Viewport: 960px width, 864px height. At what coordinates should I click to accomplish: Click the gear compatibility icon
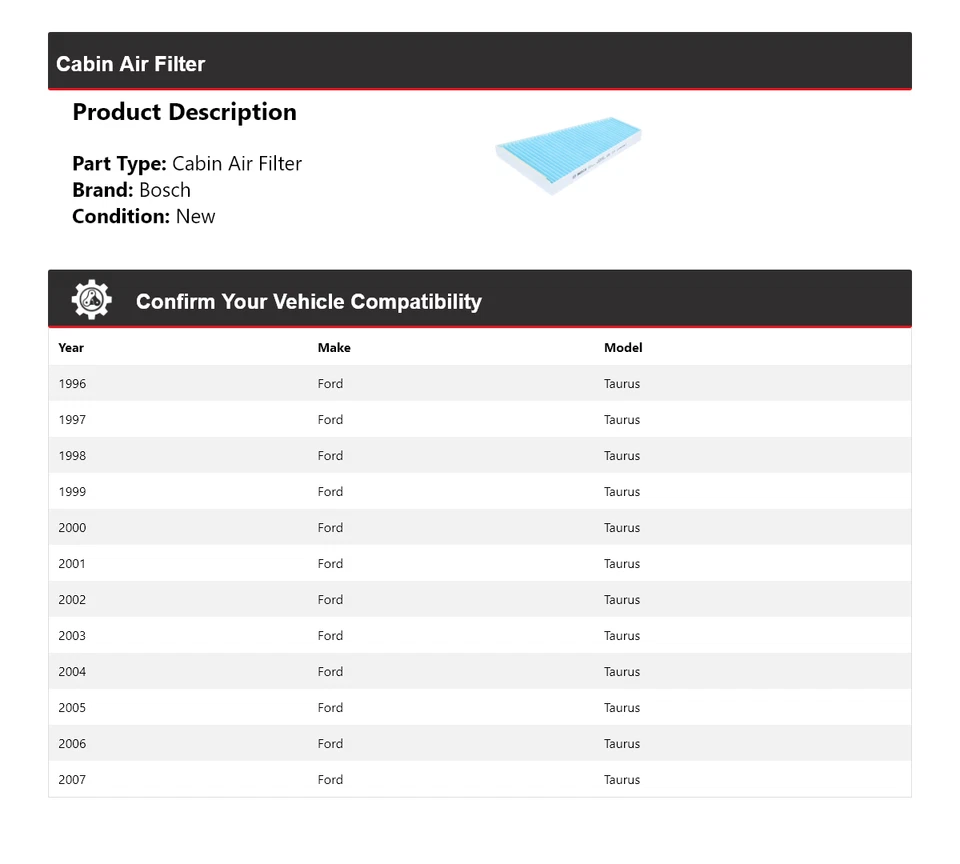click(91, 300)
